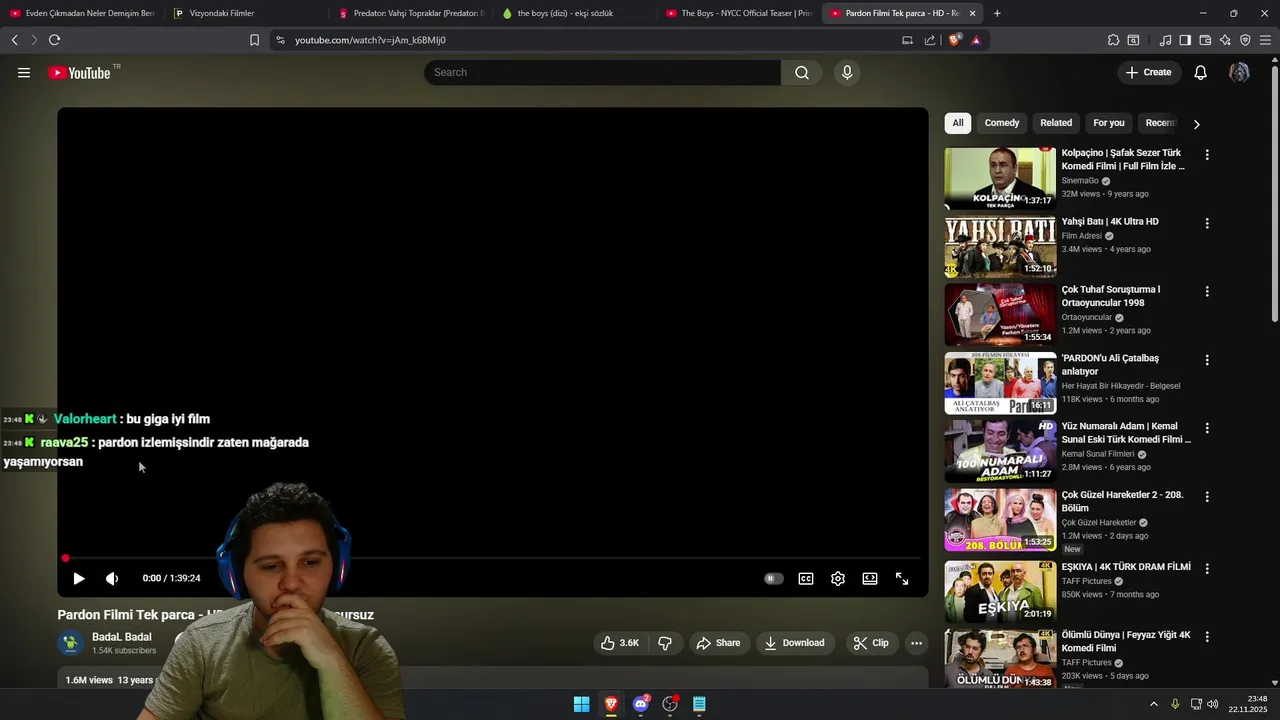This screenshot has height=720, width=1280.
Task: Mute the video volume
Action: [x=112, y=578]
